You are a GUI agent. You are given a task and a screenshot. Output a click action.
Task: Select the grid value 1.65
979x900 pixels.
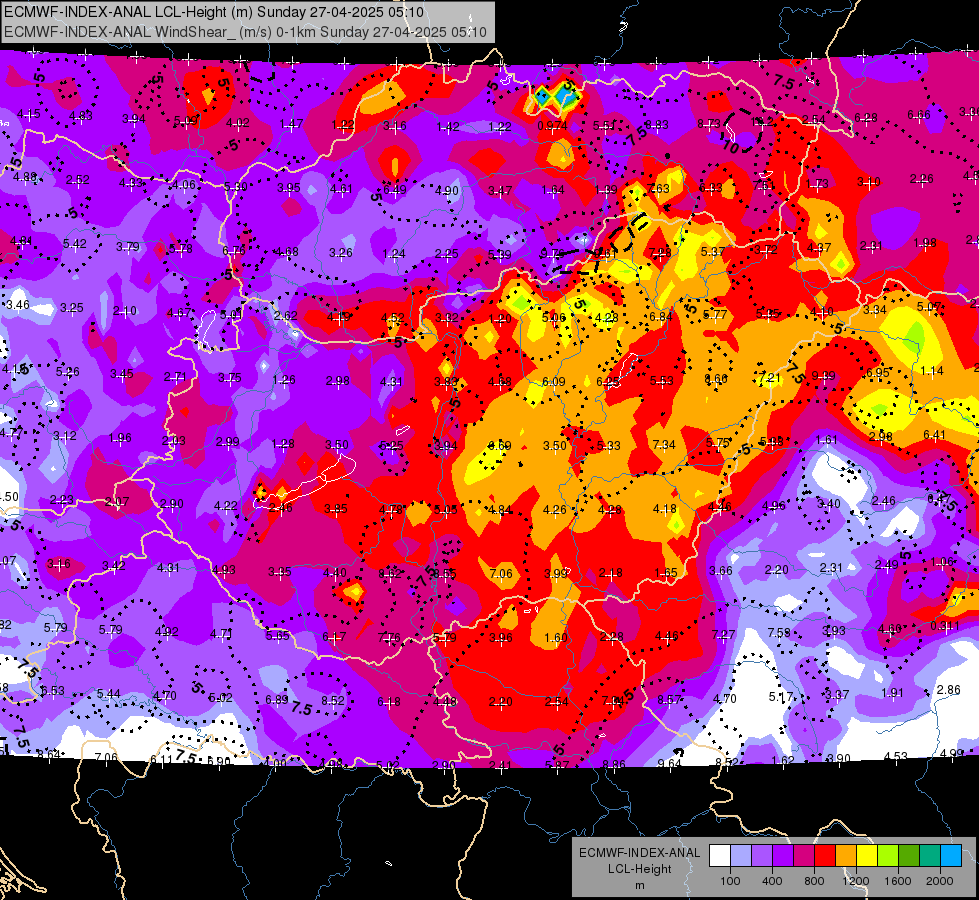666,573
